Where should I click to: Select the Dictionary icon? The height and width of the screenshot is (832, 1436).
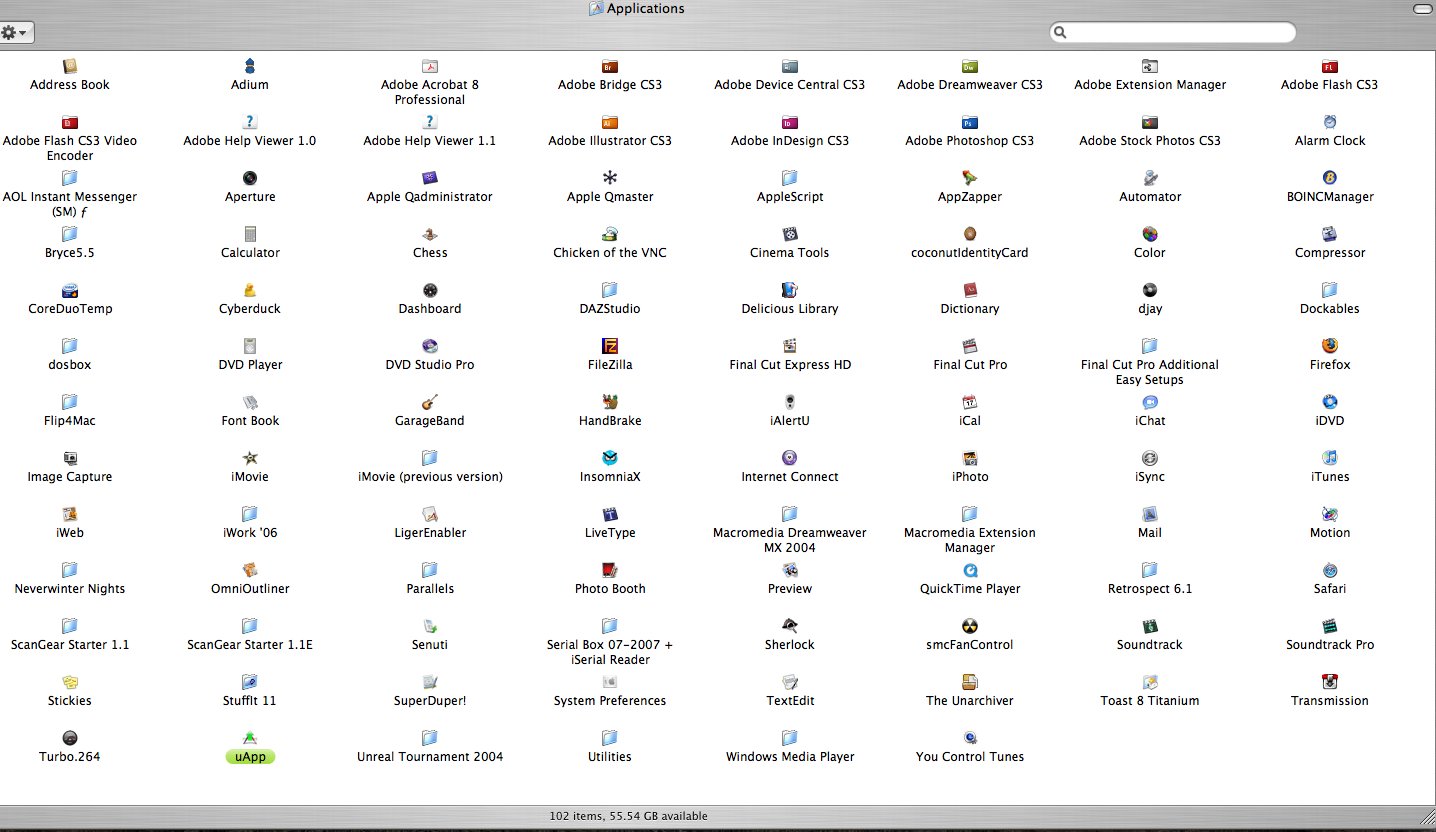pos(970,290)
